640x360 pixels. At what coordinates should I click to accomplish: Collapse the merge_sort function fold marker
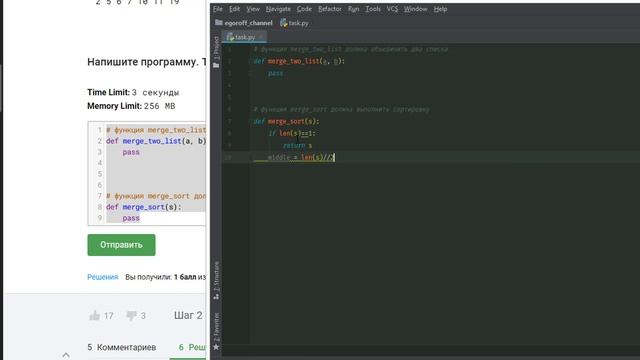tap(250, 121)
